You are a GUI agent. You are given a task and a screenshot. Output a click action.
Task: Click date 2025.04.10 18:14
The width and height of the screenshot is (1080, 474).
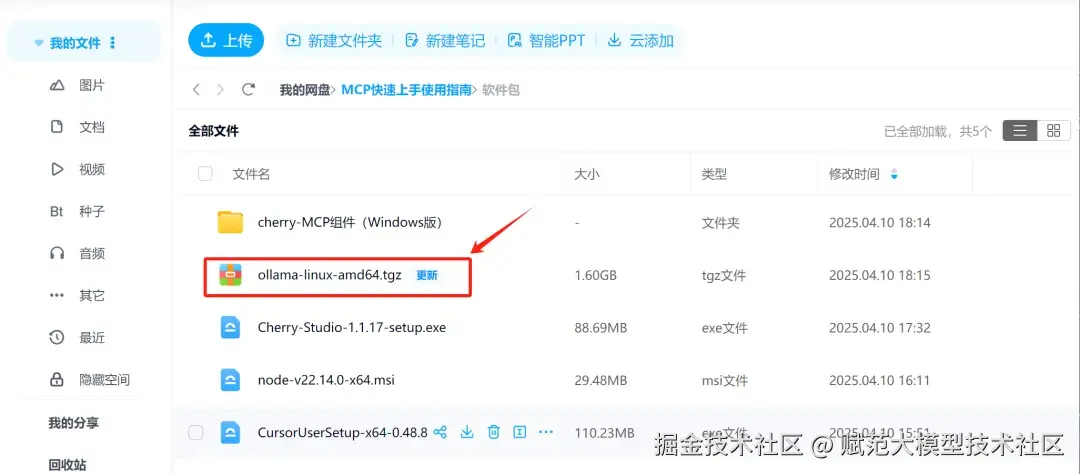(x=880, y=223)
